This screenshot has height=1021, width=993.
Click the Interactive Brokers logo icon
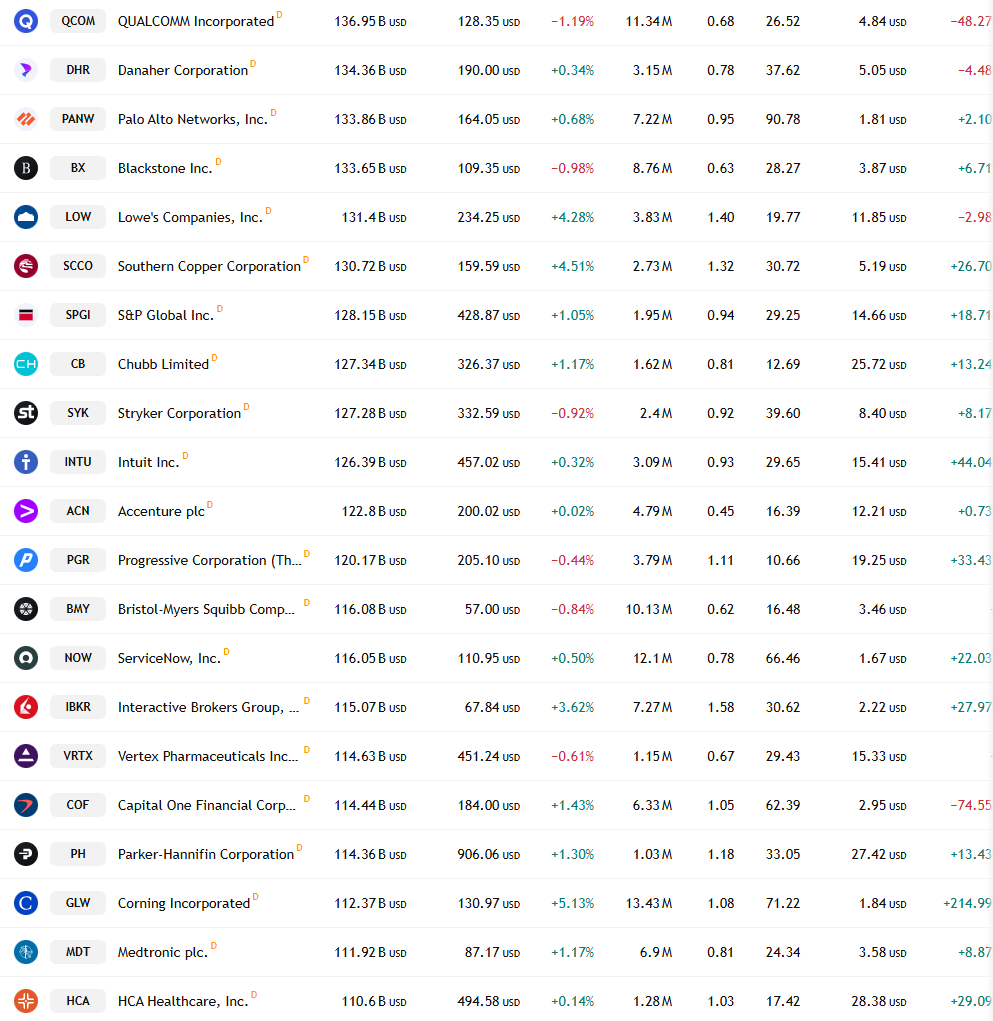tap(26, 707)
